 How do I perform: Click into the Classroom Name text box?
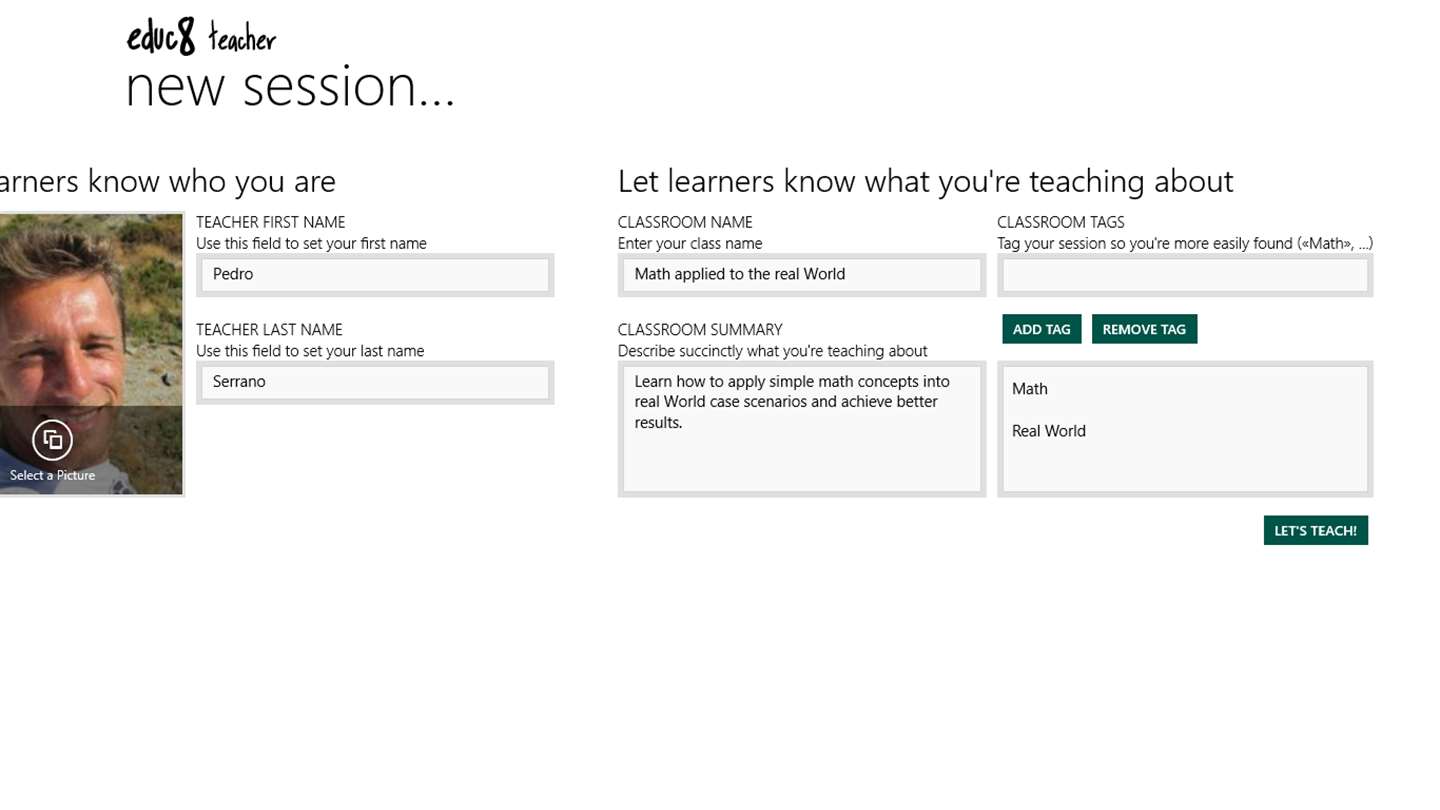801,275
